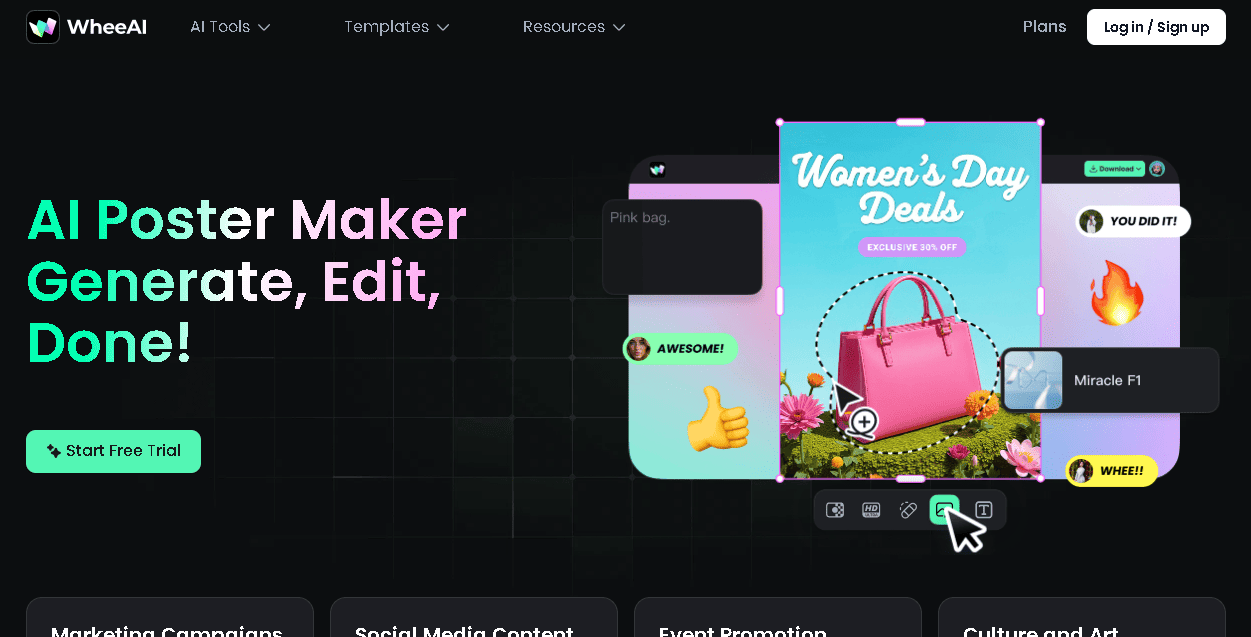Go to the Plans page
1251x637 pixels.
[x=1044, y=27]
